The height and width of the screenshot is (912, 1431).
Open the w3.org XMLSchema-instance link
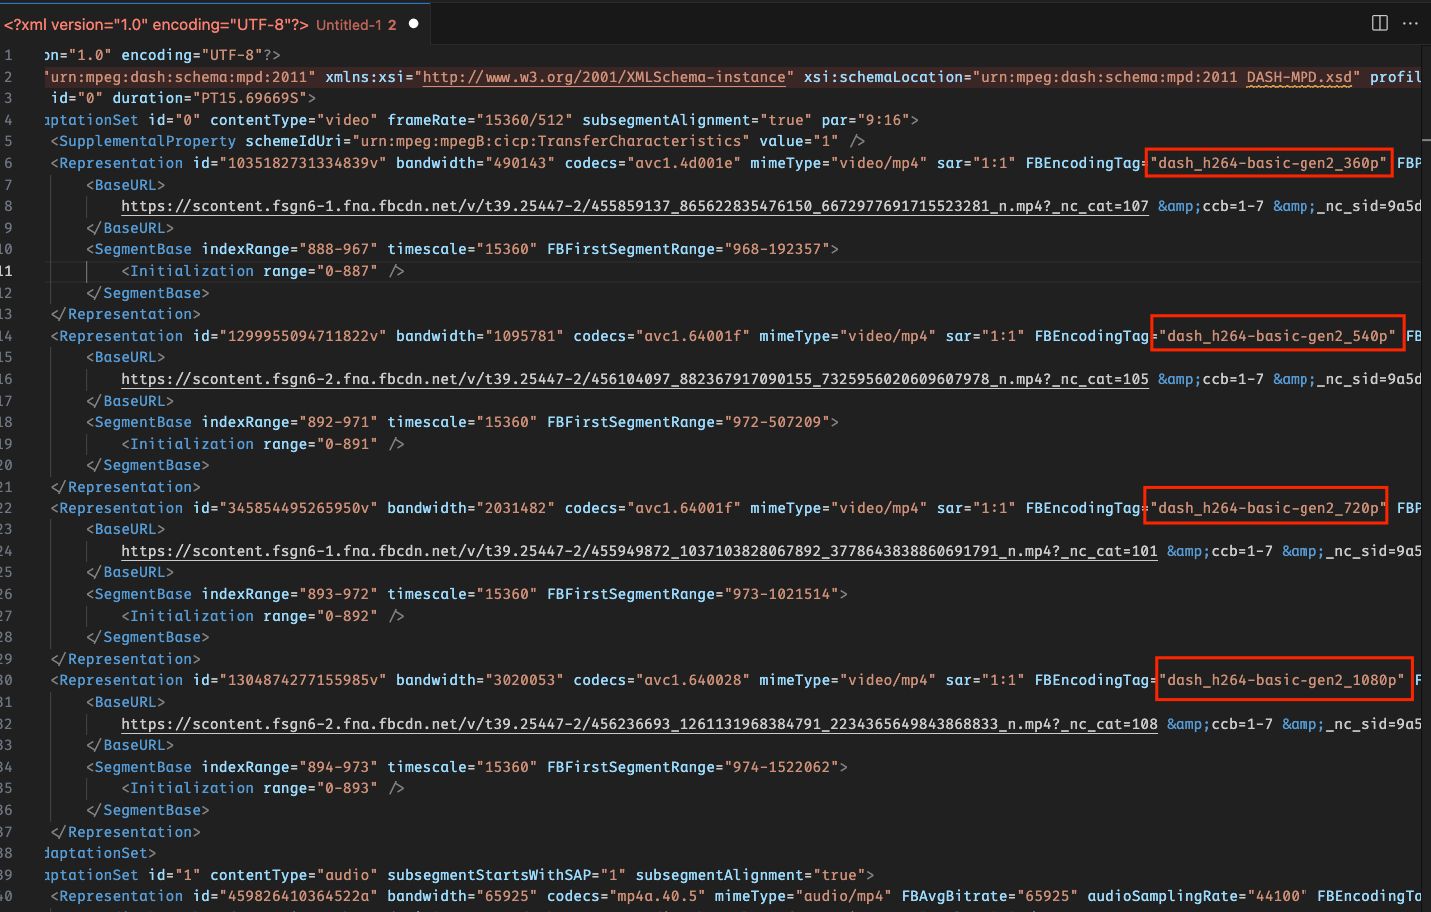[x=604, y=77]
